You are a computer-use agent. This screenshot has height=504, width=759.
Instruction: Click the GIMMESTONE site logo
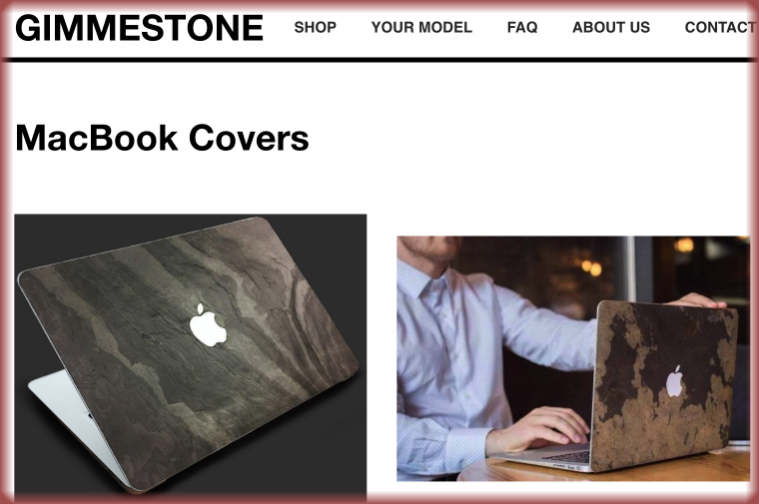click(139, 28)
